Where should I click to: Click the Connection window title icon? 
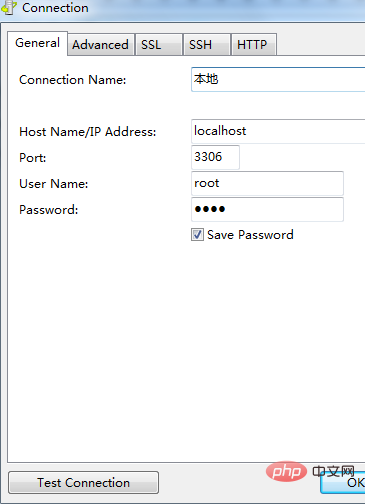tap(8, 7)
